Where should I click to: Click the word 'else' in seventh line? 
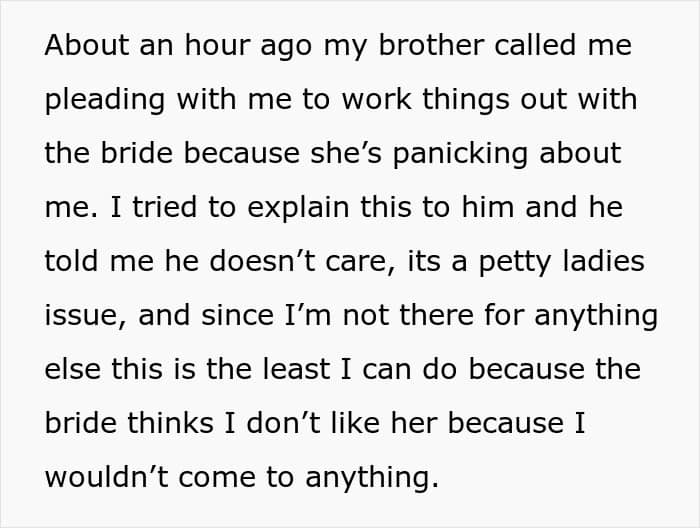[72, 369]
